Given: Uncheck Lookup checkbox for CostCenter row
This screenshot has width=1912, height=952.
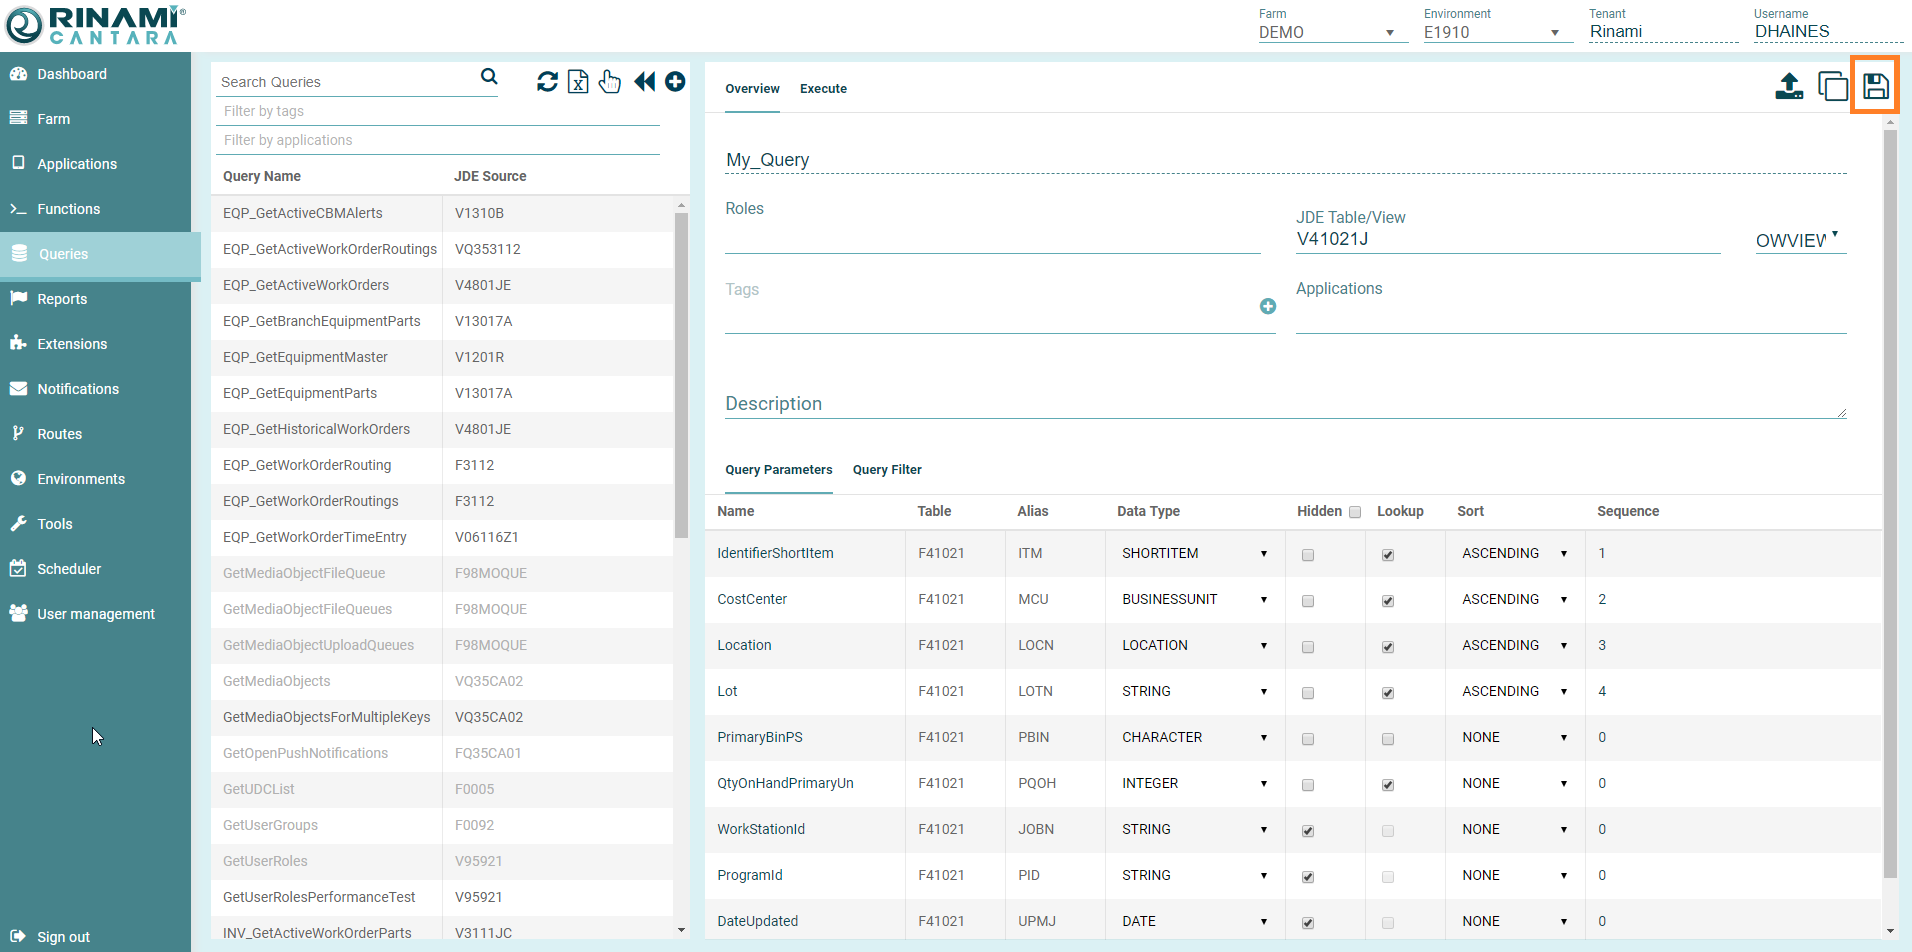Looking at the screenshot, I should [x=1387, y=601].
